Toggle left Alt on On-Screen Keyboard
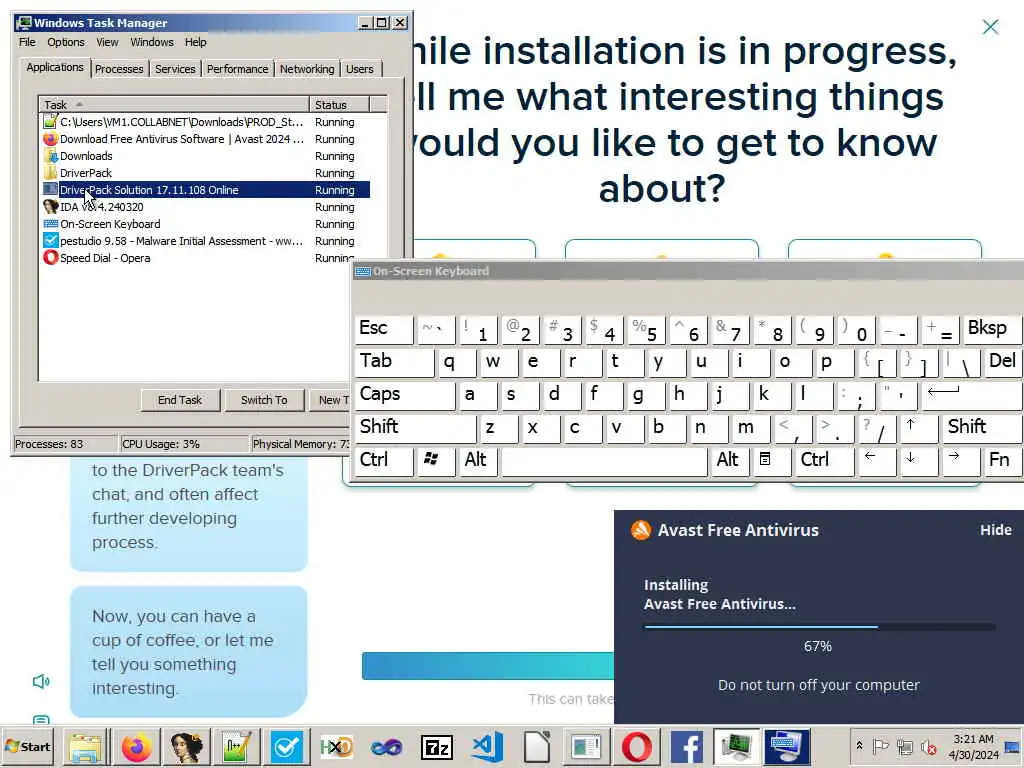 click(x=478, y=461)
